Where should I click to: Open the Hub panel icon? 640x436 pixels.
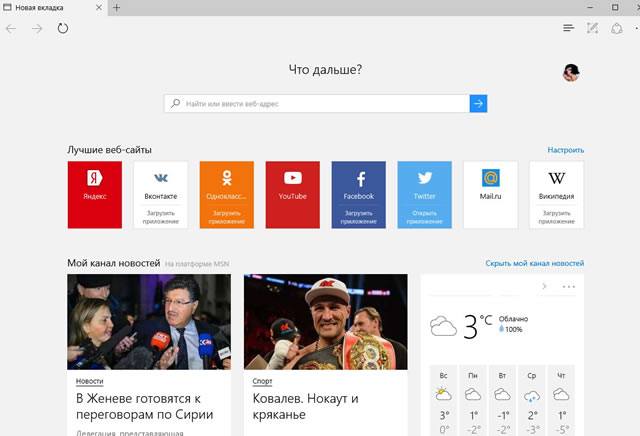[569, 28]
